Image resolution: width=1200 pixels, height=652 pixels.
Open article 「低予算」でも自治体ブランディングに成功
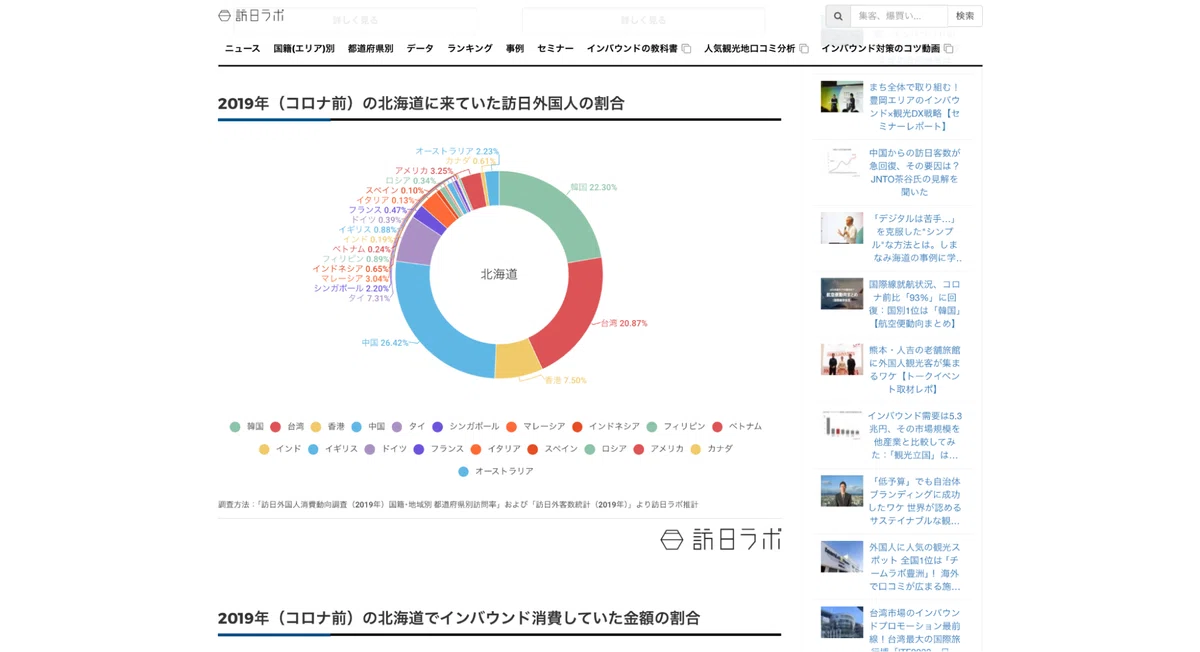tap(914, 501)
